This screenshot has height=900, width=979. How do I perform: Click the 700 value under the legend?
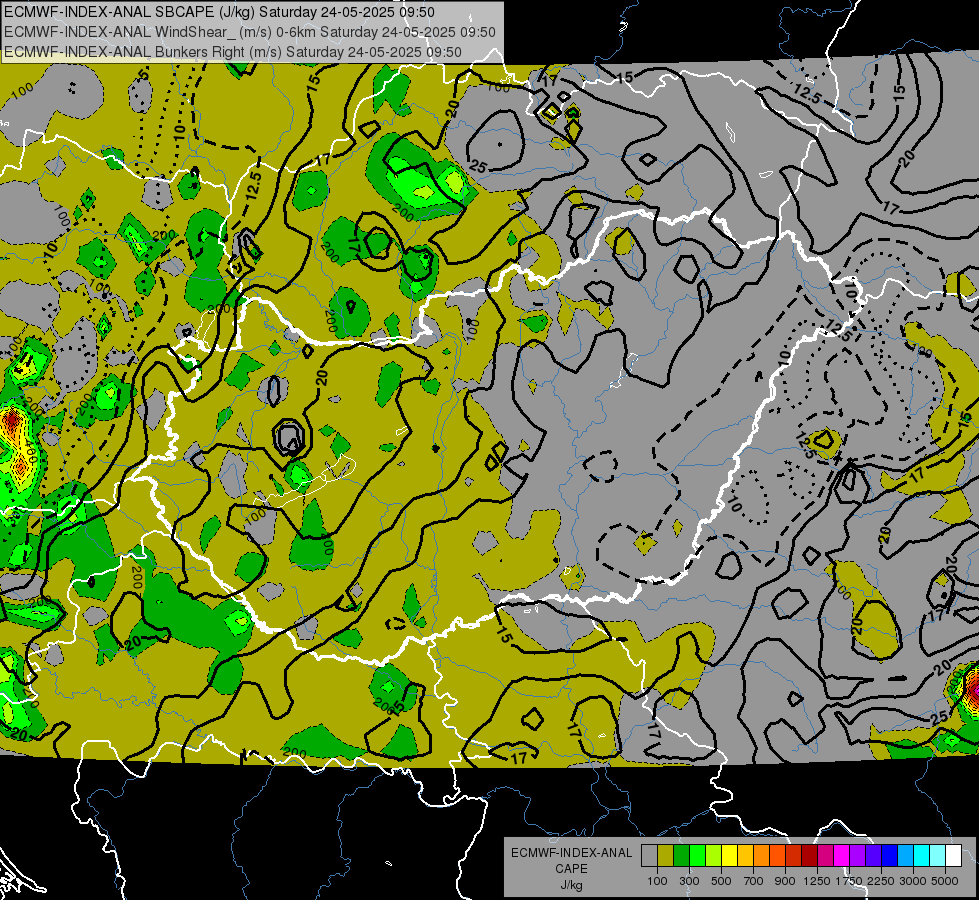pos(754,881)
